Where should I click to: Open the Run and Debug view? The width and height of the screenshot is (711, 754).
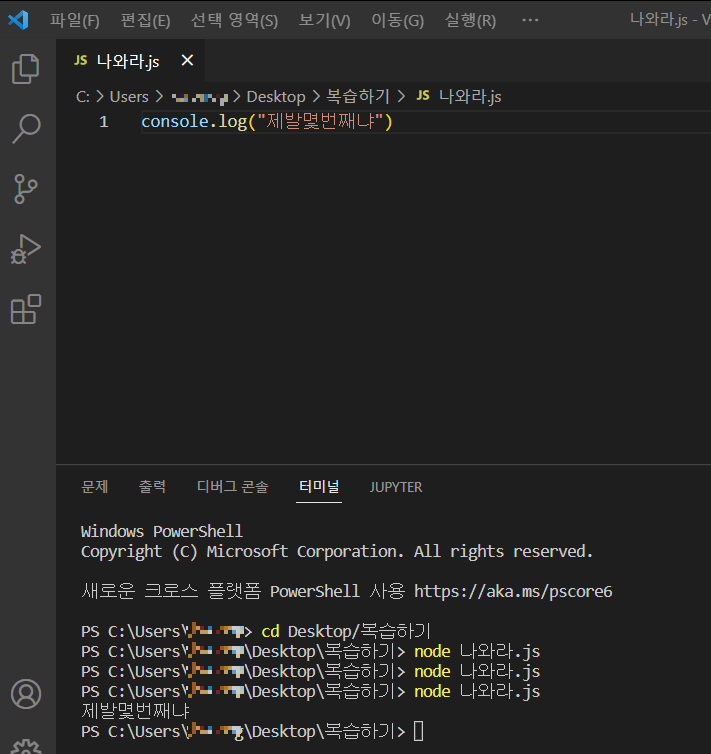click(26, 249)
